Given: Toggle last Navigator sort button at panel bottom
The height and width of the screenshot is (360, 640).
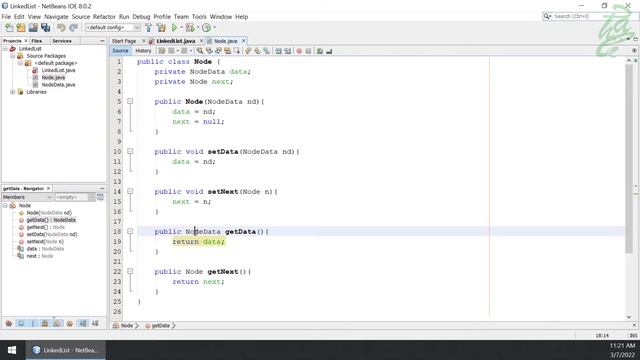Looking at the screenshot, I should [x=95, y=324].
